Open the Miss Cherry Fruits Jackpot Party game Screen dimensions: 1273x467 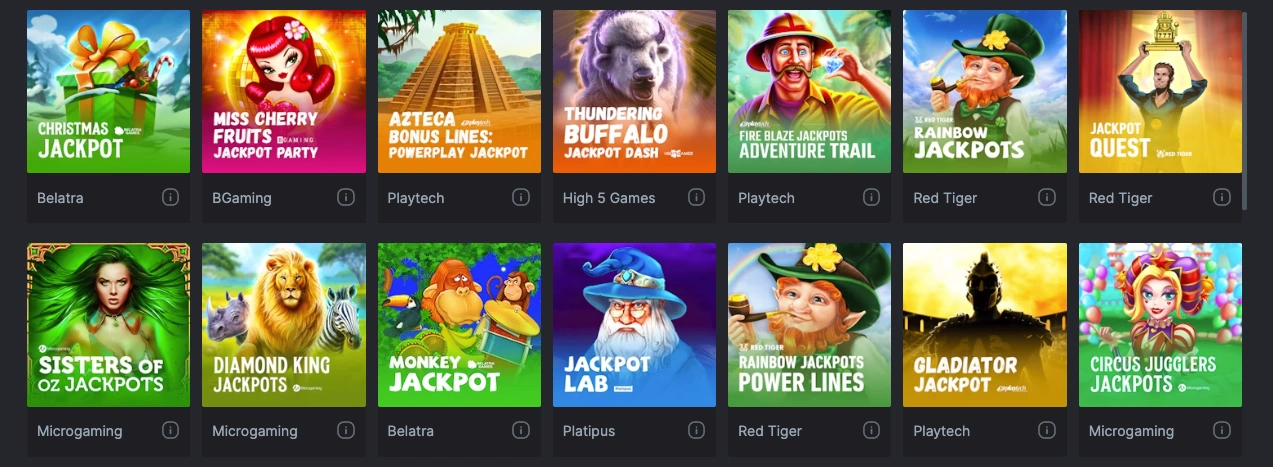(284, 91)
